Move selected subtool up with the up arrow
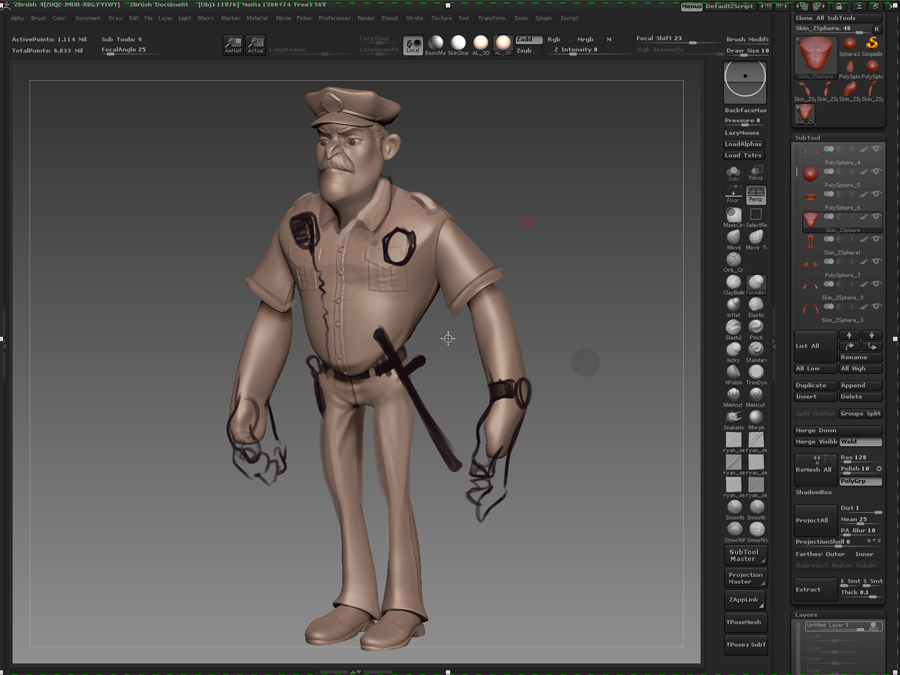Viewport: 900px width, 675px height. [x=849, y=335]
